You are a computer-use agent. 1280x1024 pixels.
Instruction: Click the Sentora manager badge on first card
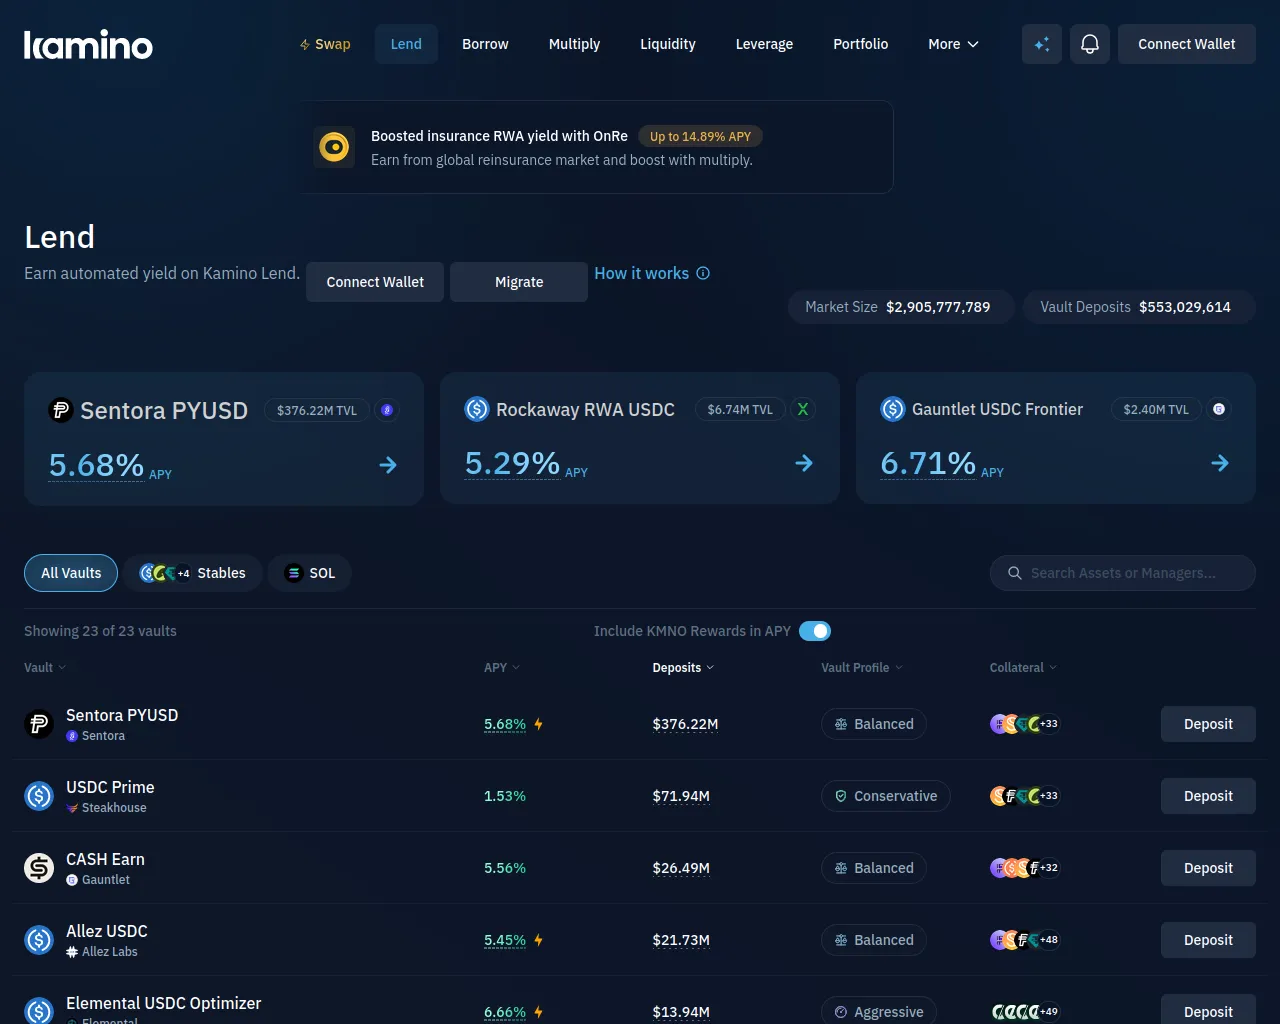click(387, 410)
